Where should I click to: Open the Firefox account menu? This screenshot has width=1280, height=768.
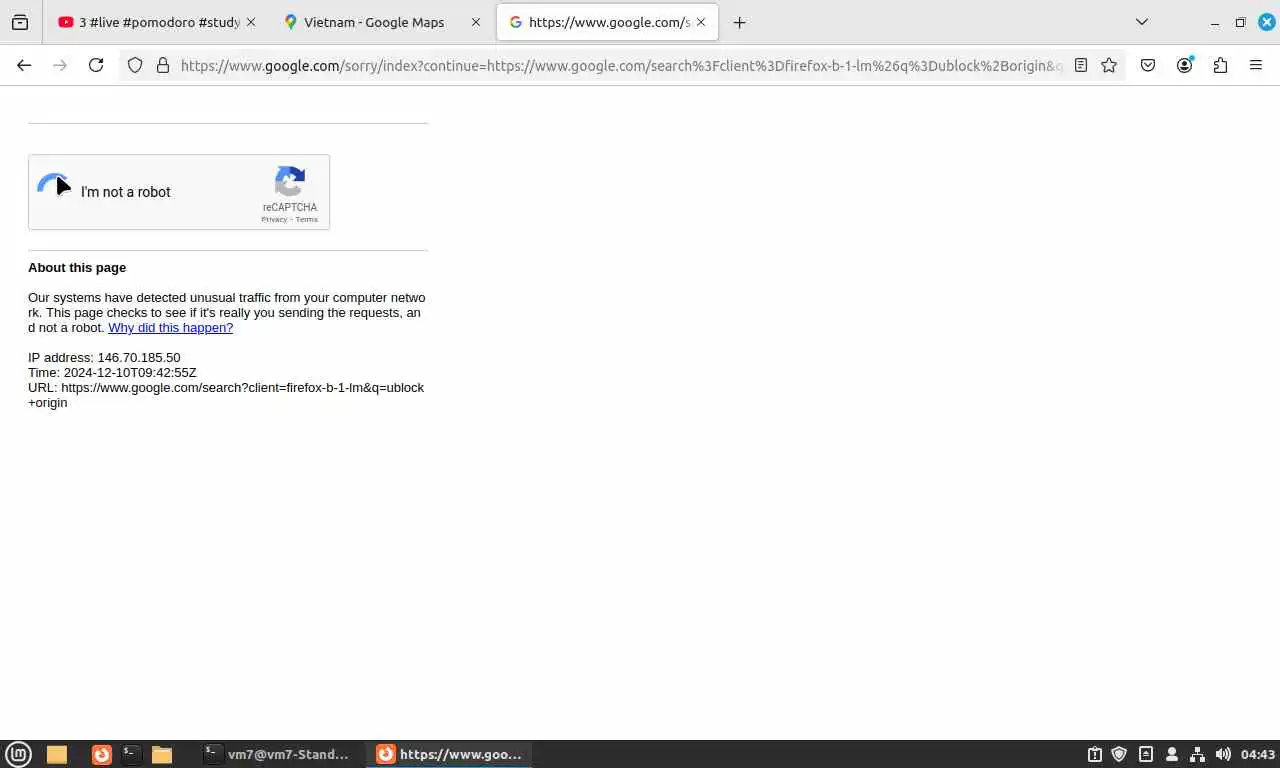(x=1185, y=65)
